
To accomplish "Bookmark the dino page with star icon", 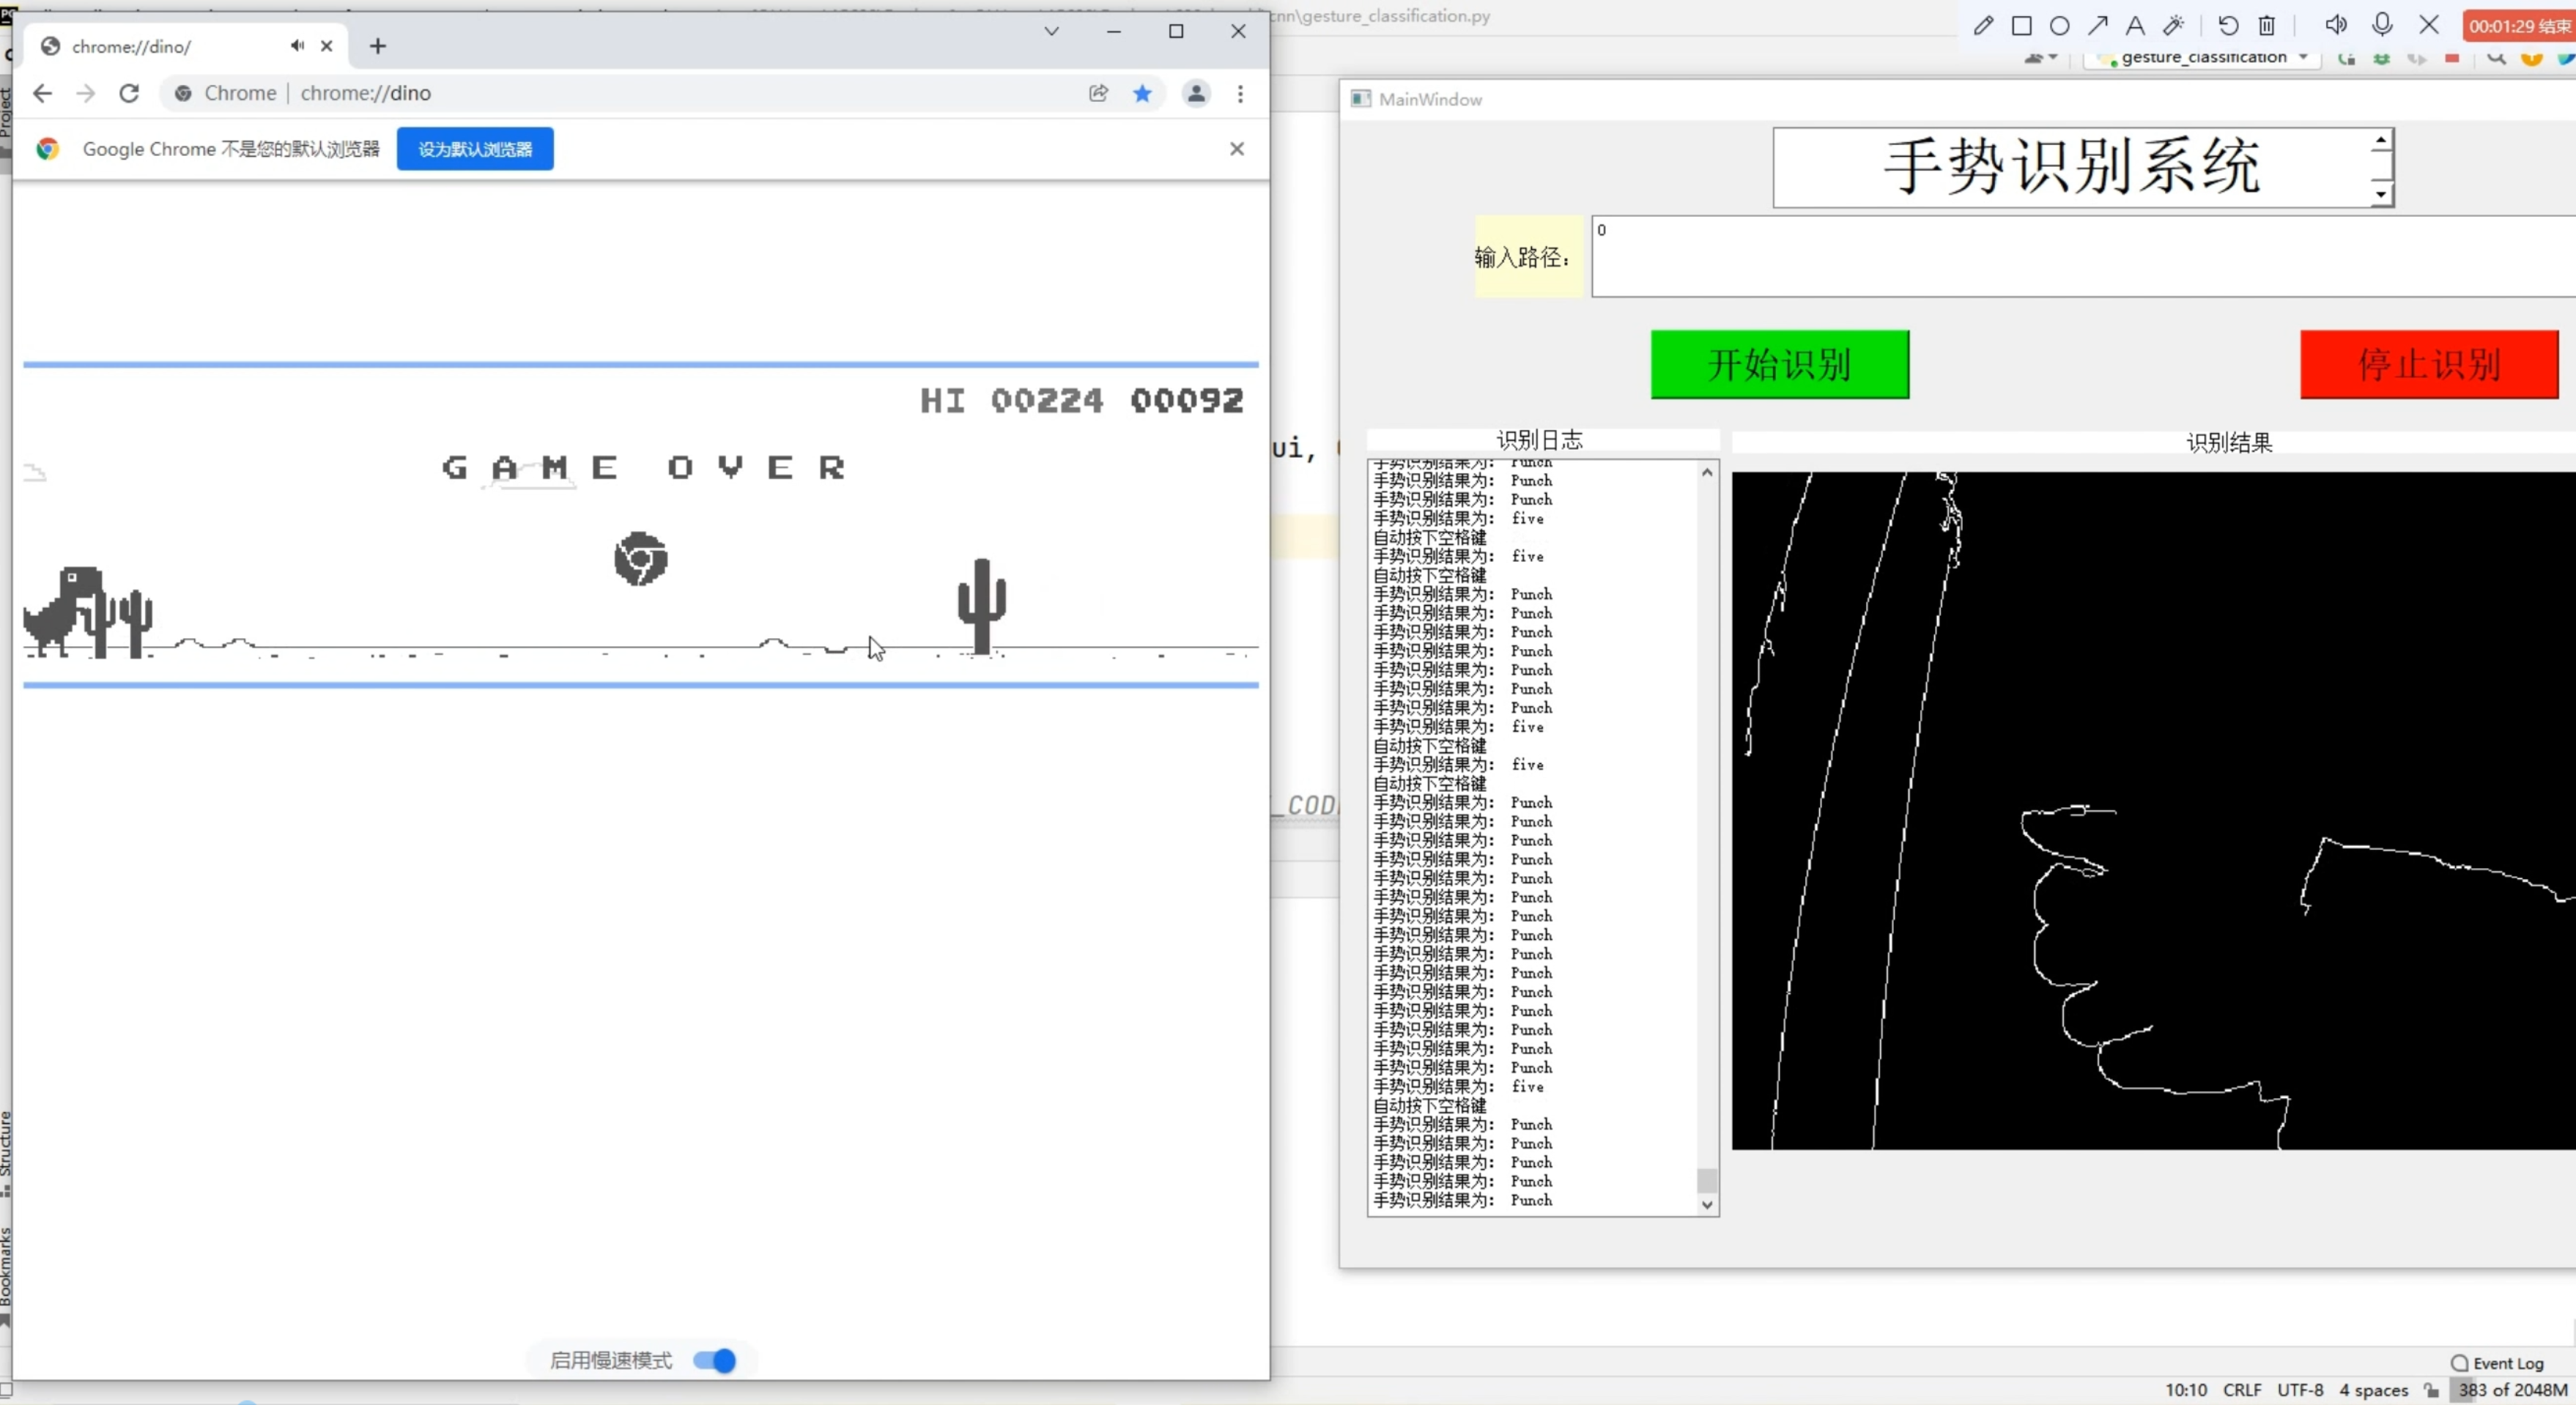I will pyautogui.click(x=1143, y=93).
